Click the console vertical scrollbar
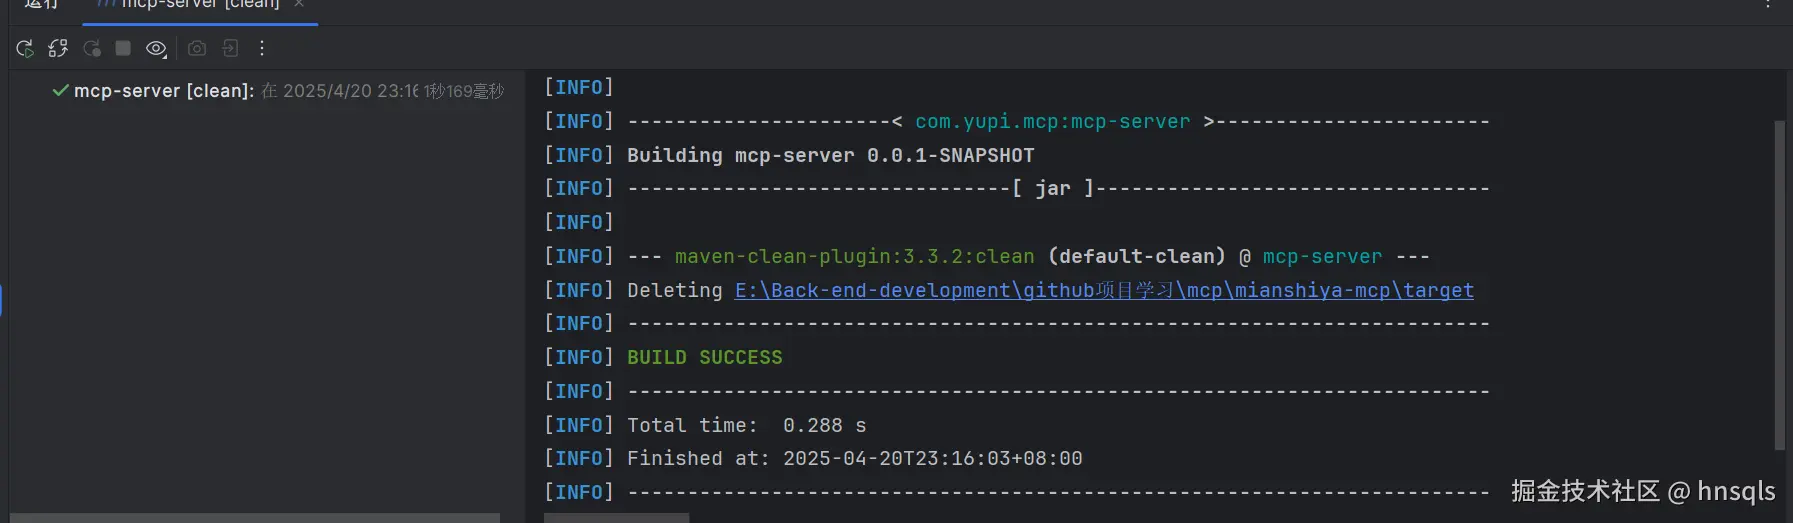The width and height of the screenshot is (1793, 523). [x=1779, y=285]
